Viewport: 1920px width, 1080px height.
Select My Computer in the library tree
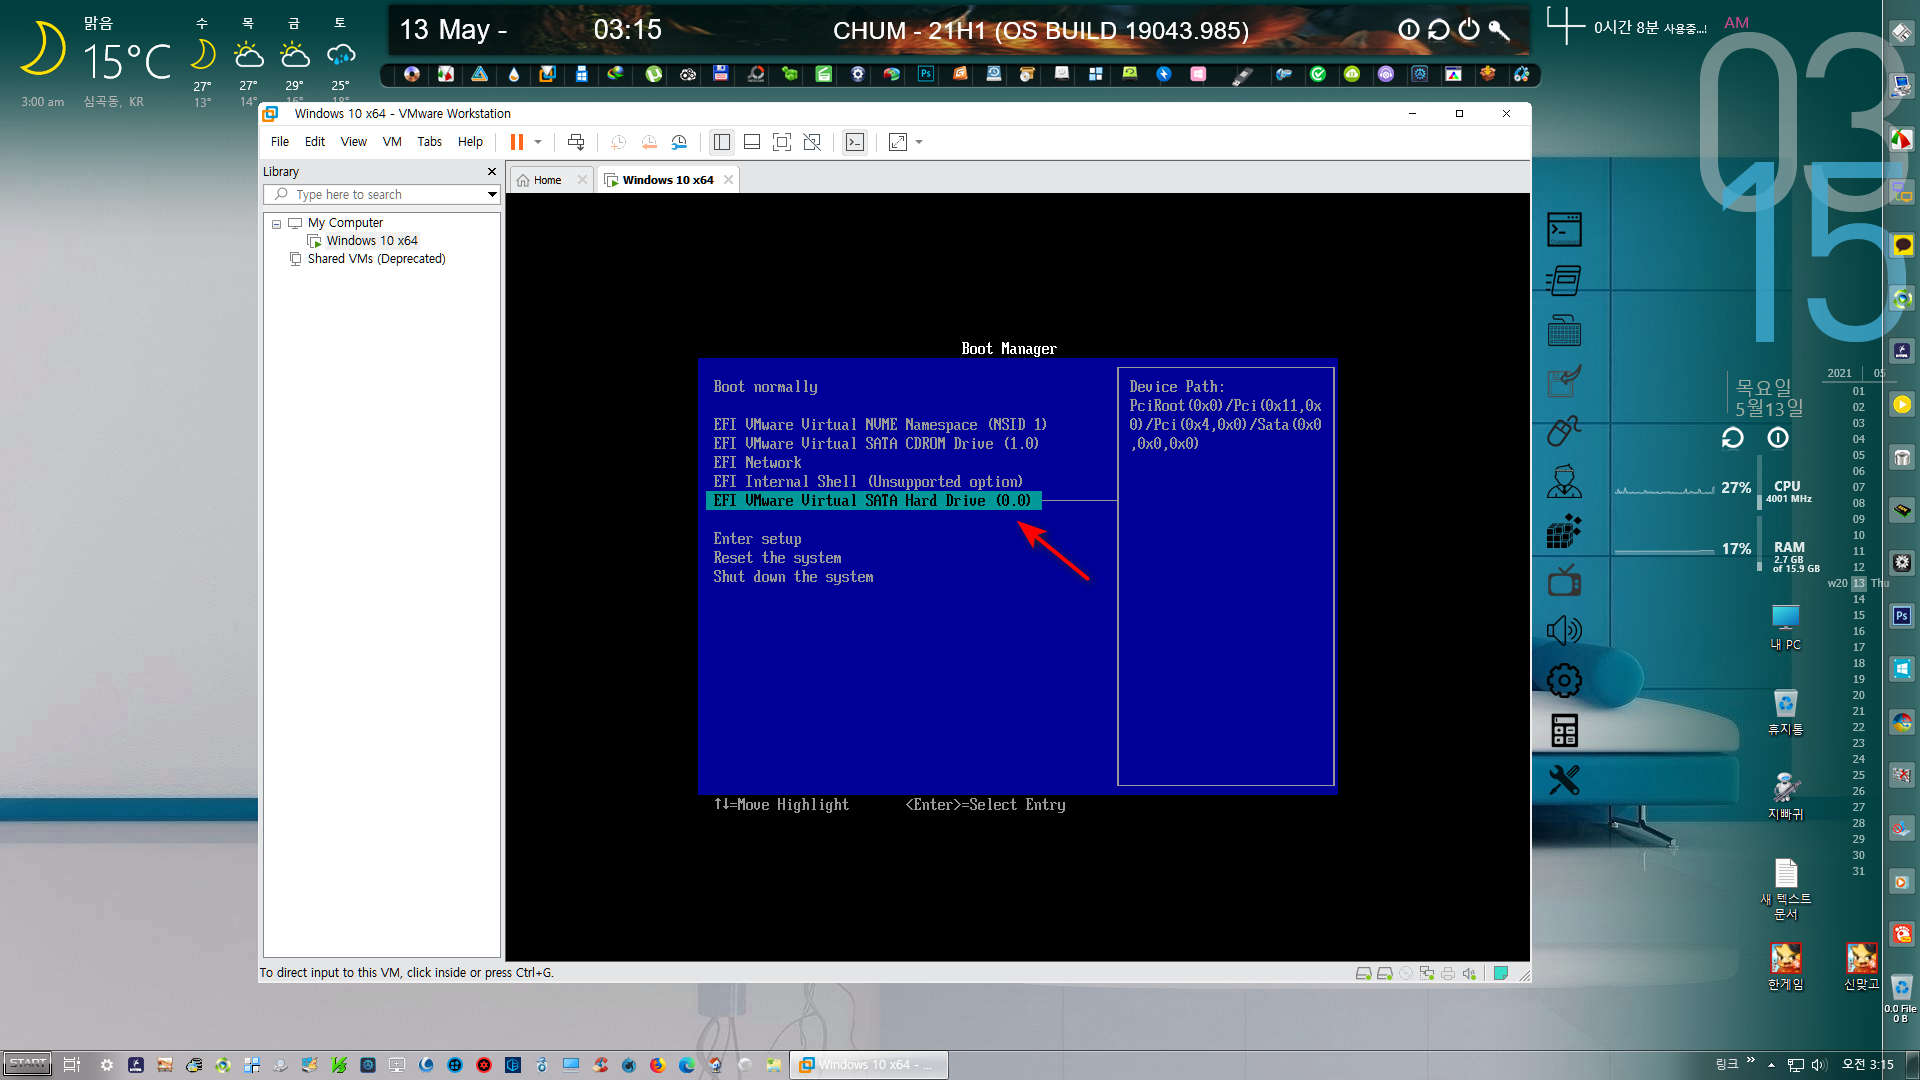(x=344, y=223)
